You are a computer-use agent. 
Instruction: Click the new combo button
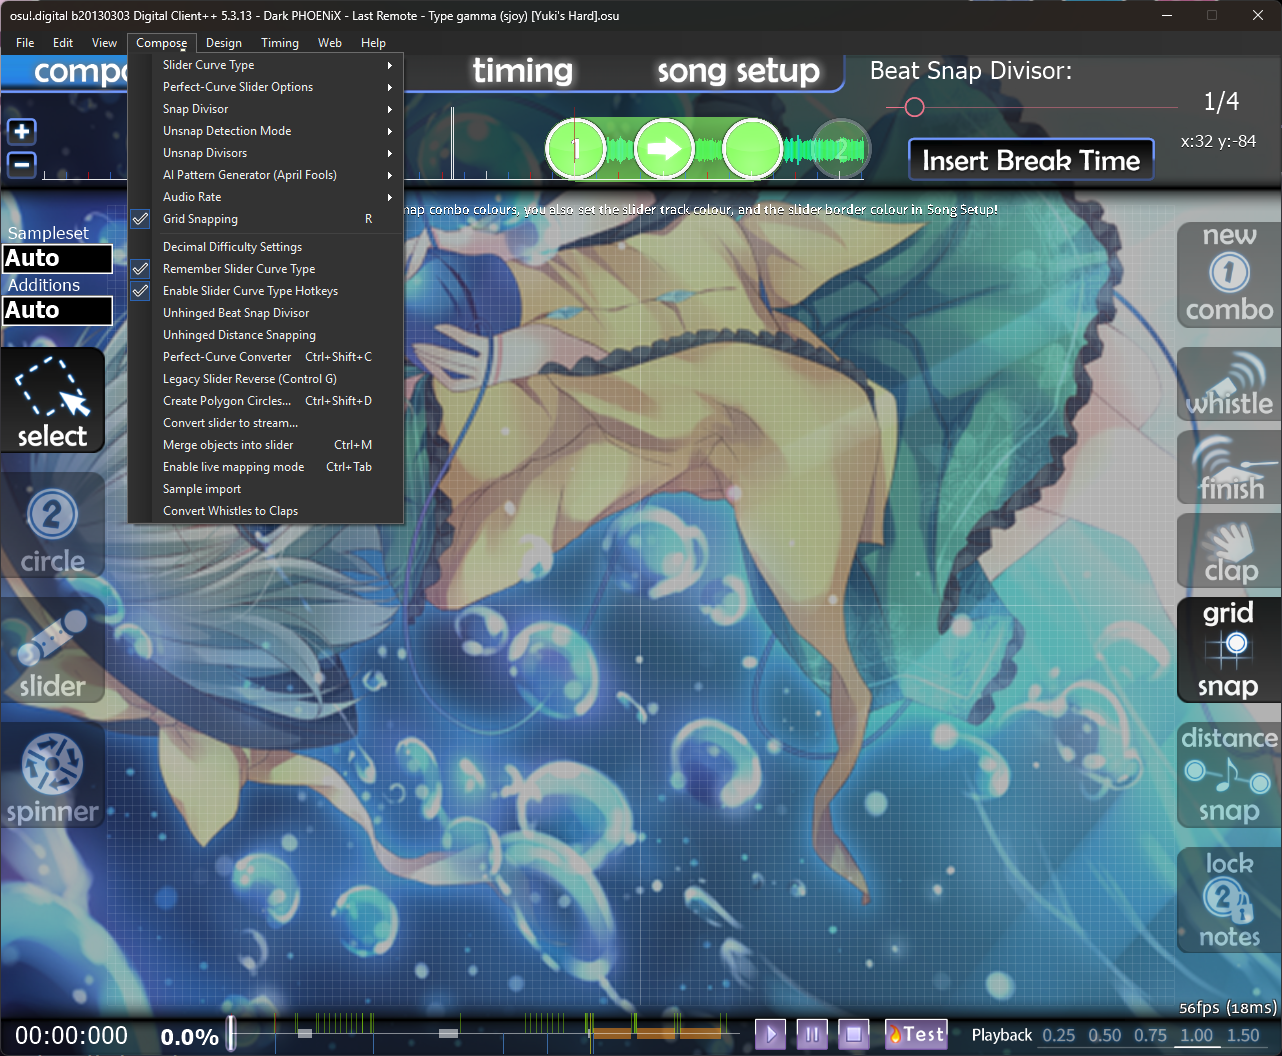1229,274
